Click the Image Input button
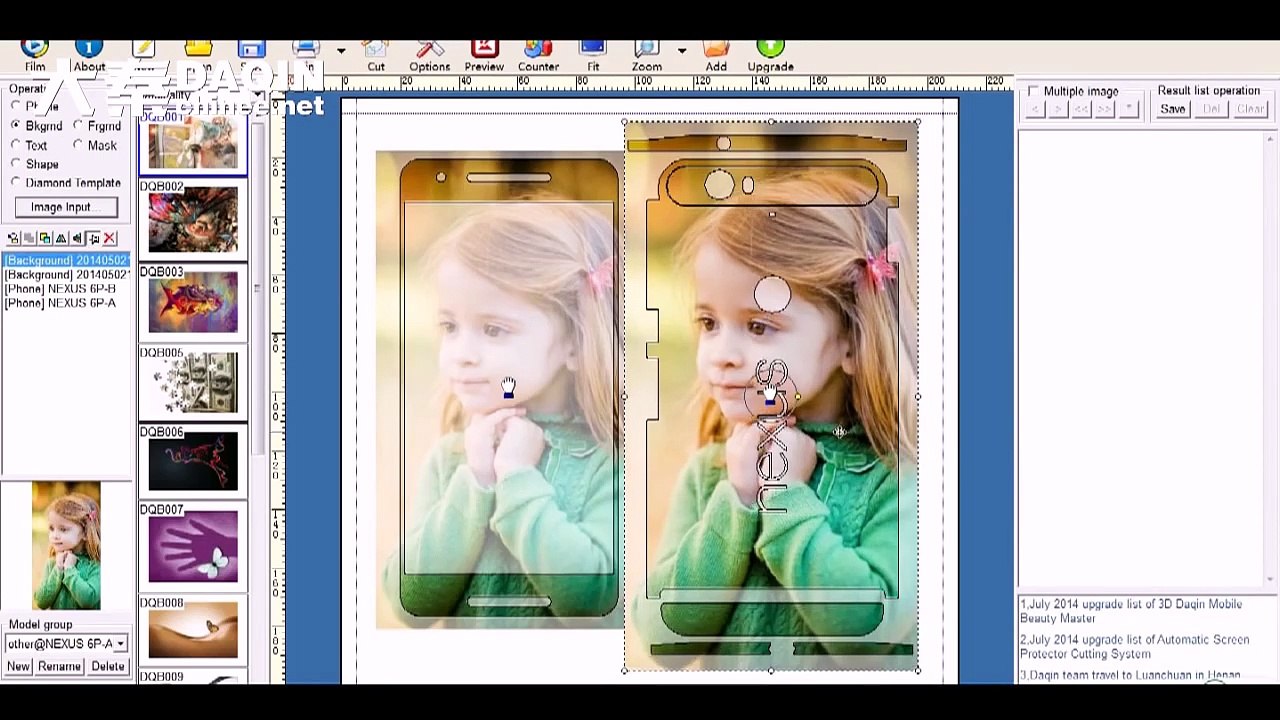Viewport: 1280px width, 720px height. point(66,207)
